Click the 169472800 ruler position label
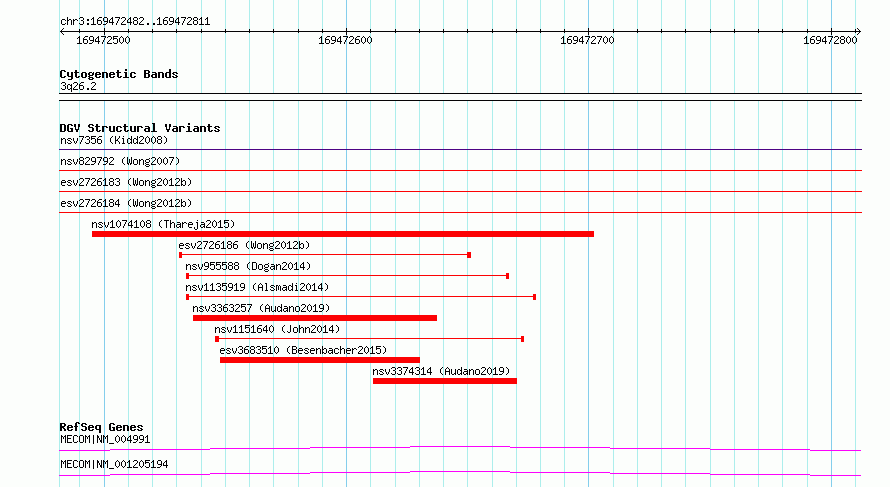890x487 pixels. pos(830,40)
